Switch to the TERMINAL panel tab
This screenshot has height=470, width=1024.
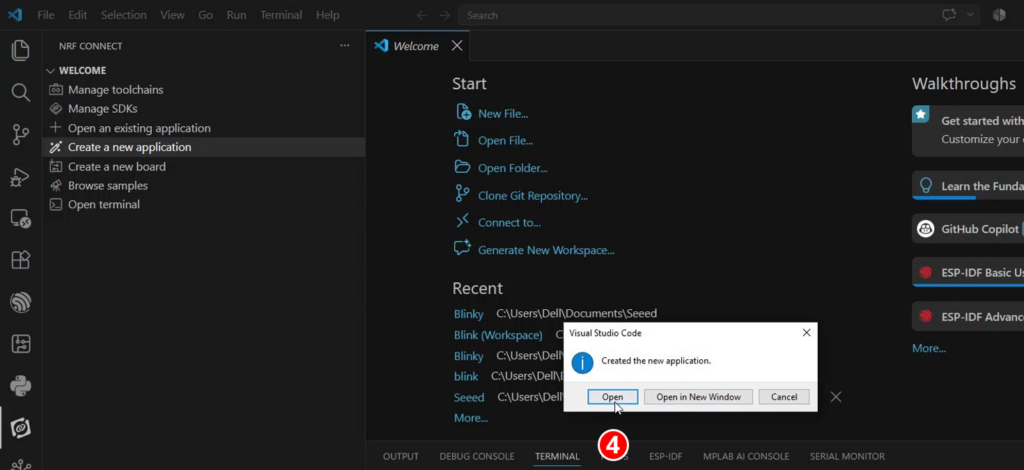(557, 456)
